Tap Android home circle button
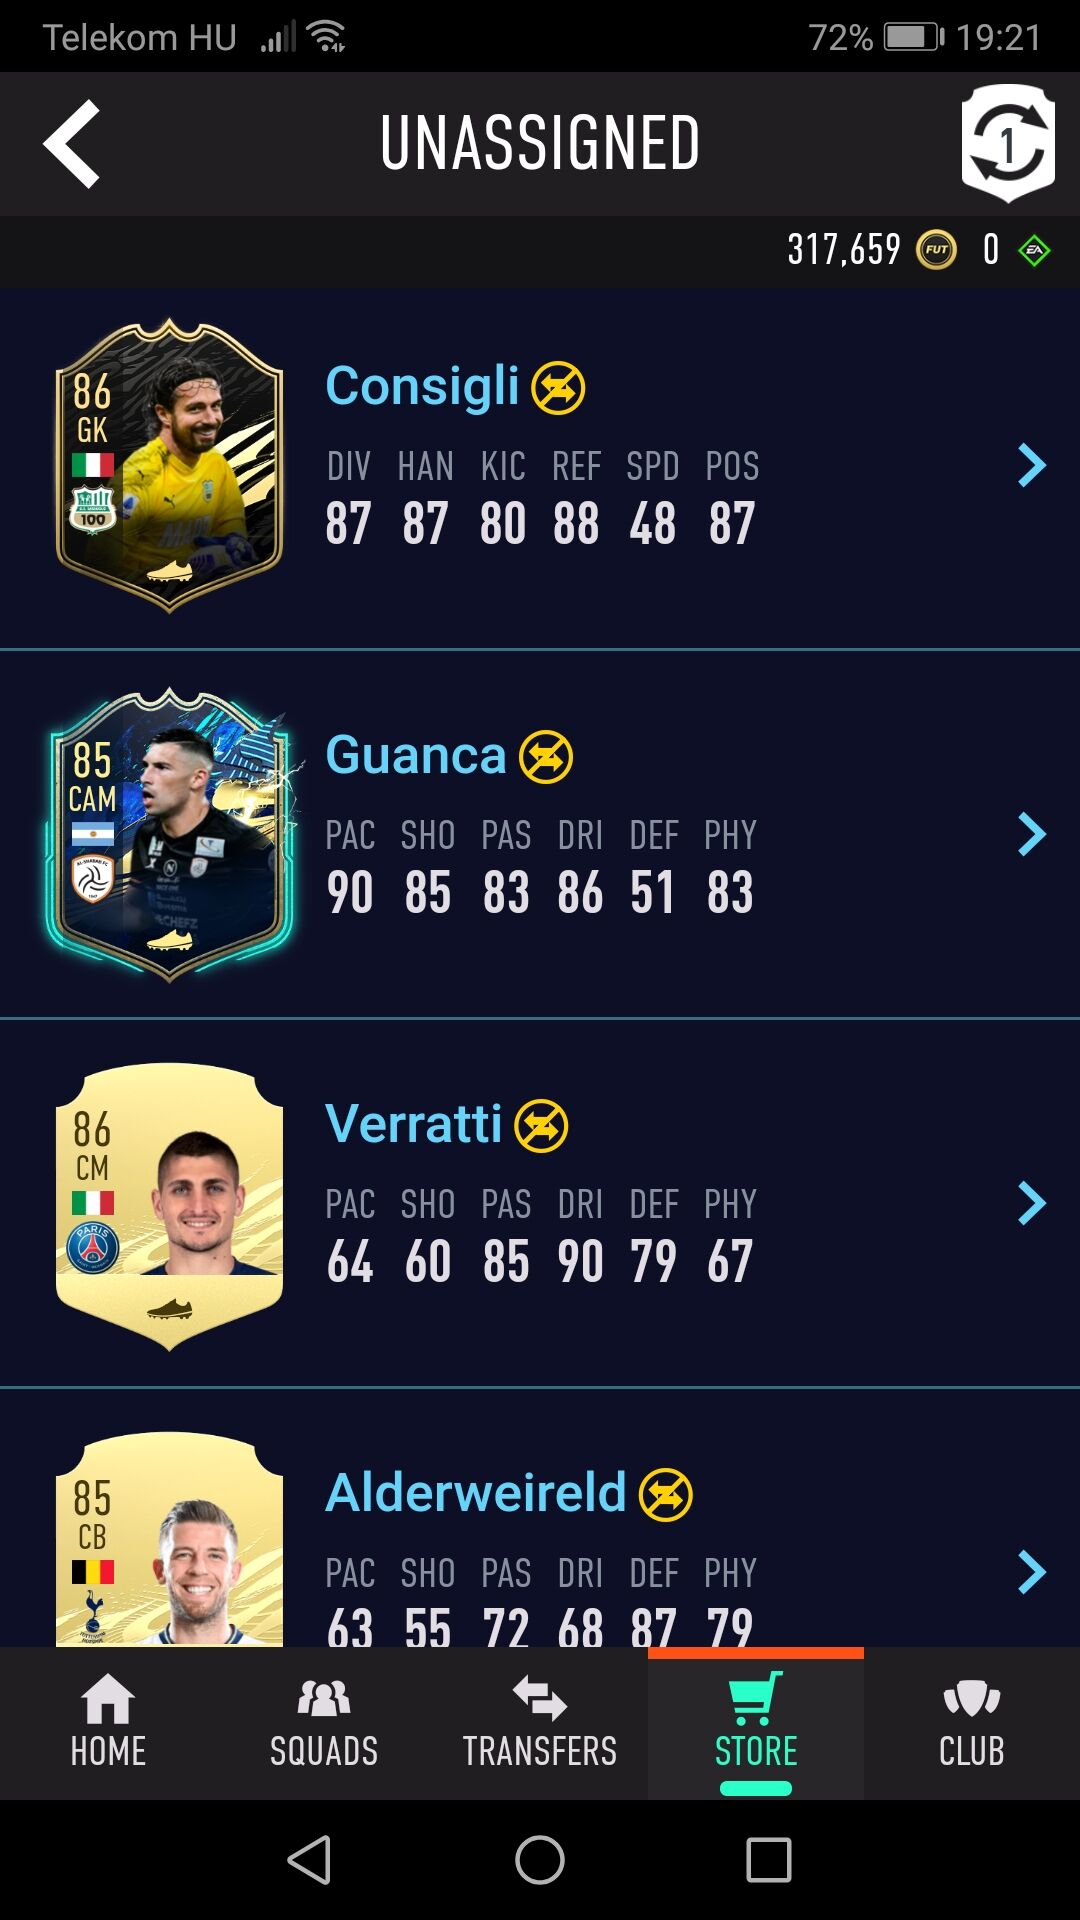This screenshot has height=1920, width=1080. 540,1860
